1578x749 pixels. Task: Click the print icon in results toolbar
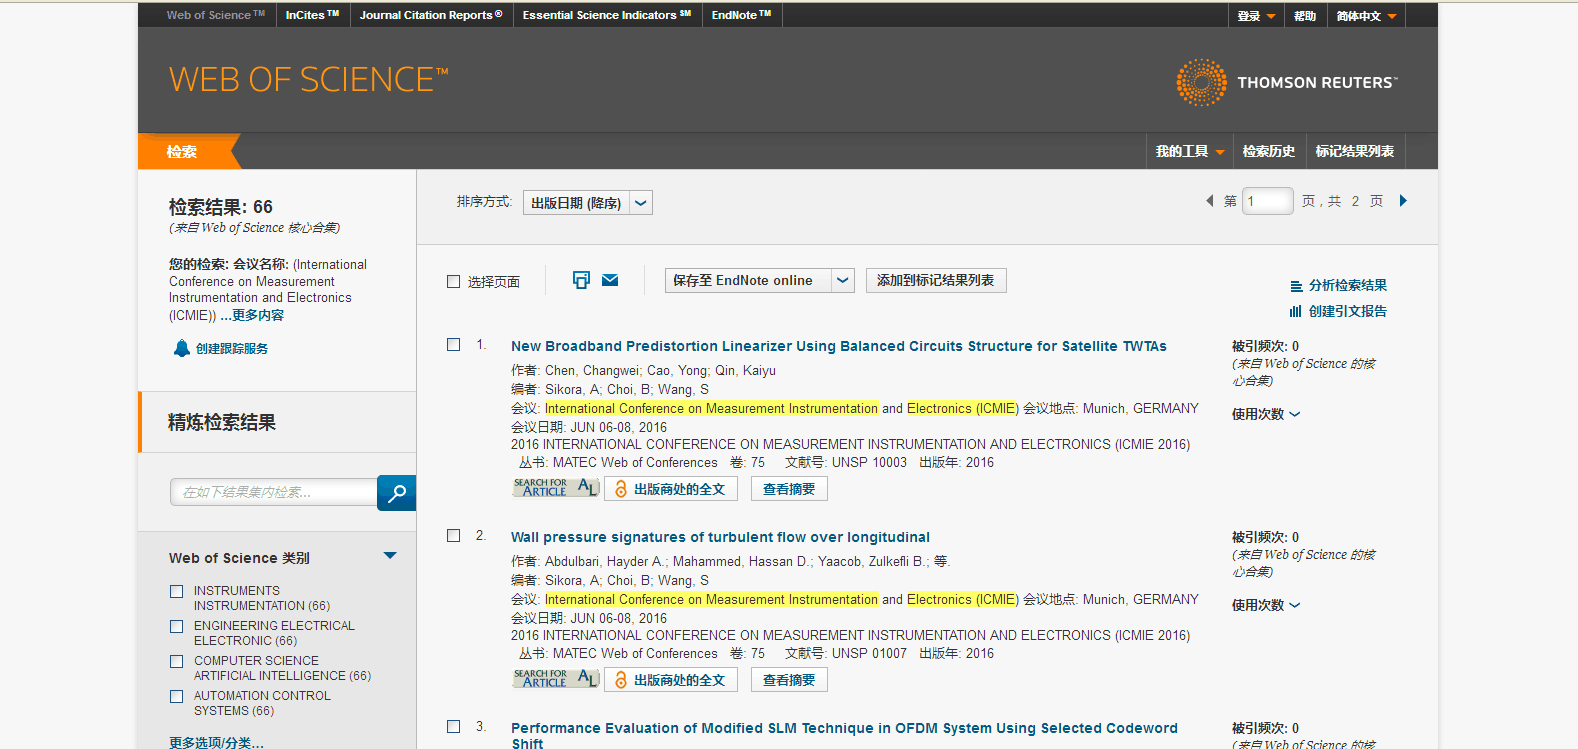click(x=581, y=280)
